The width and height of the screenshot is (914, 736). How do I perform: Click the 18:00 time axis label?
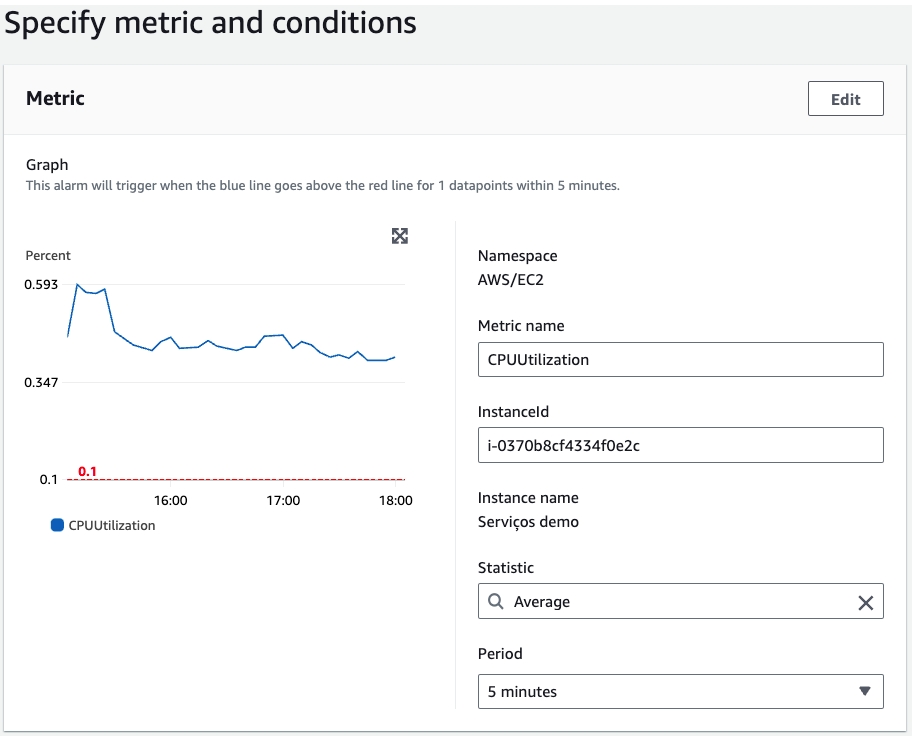click(395, 500)
